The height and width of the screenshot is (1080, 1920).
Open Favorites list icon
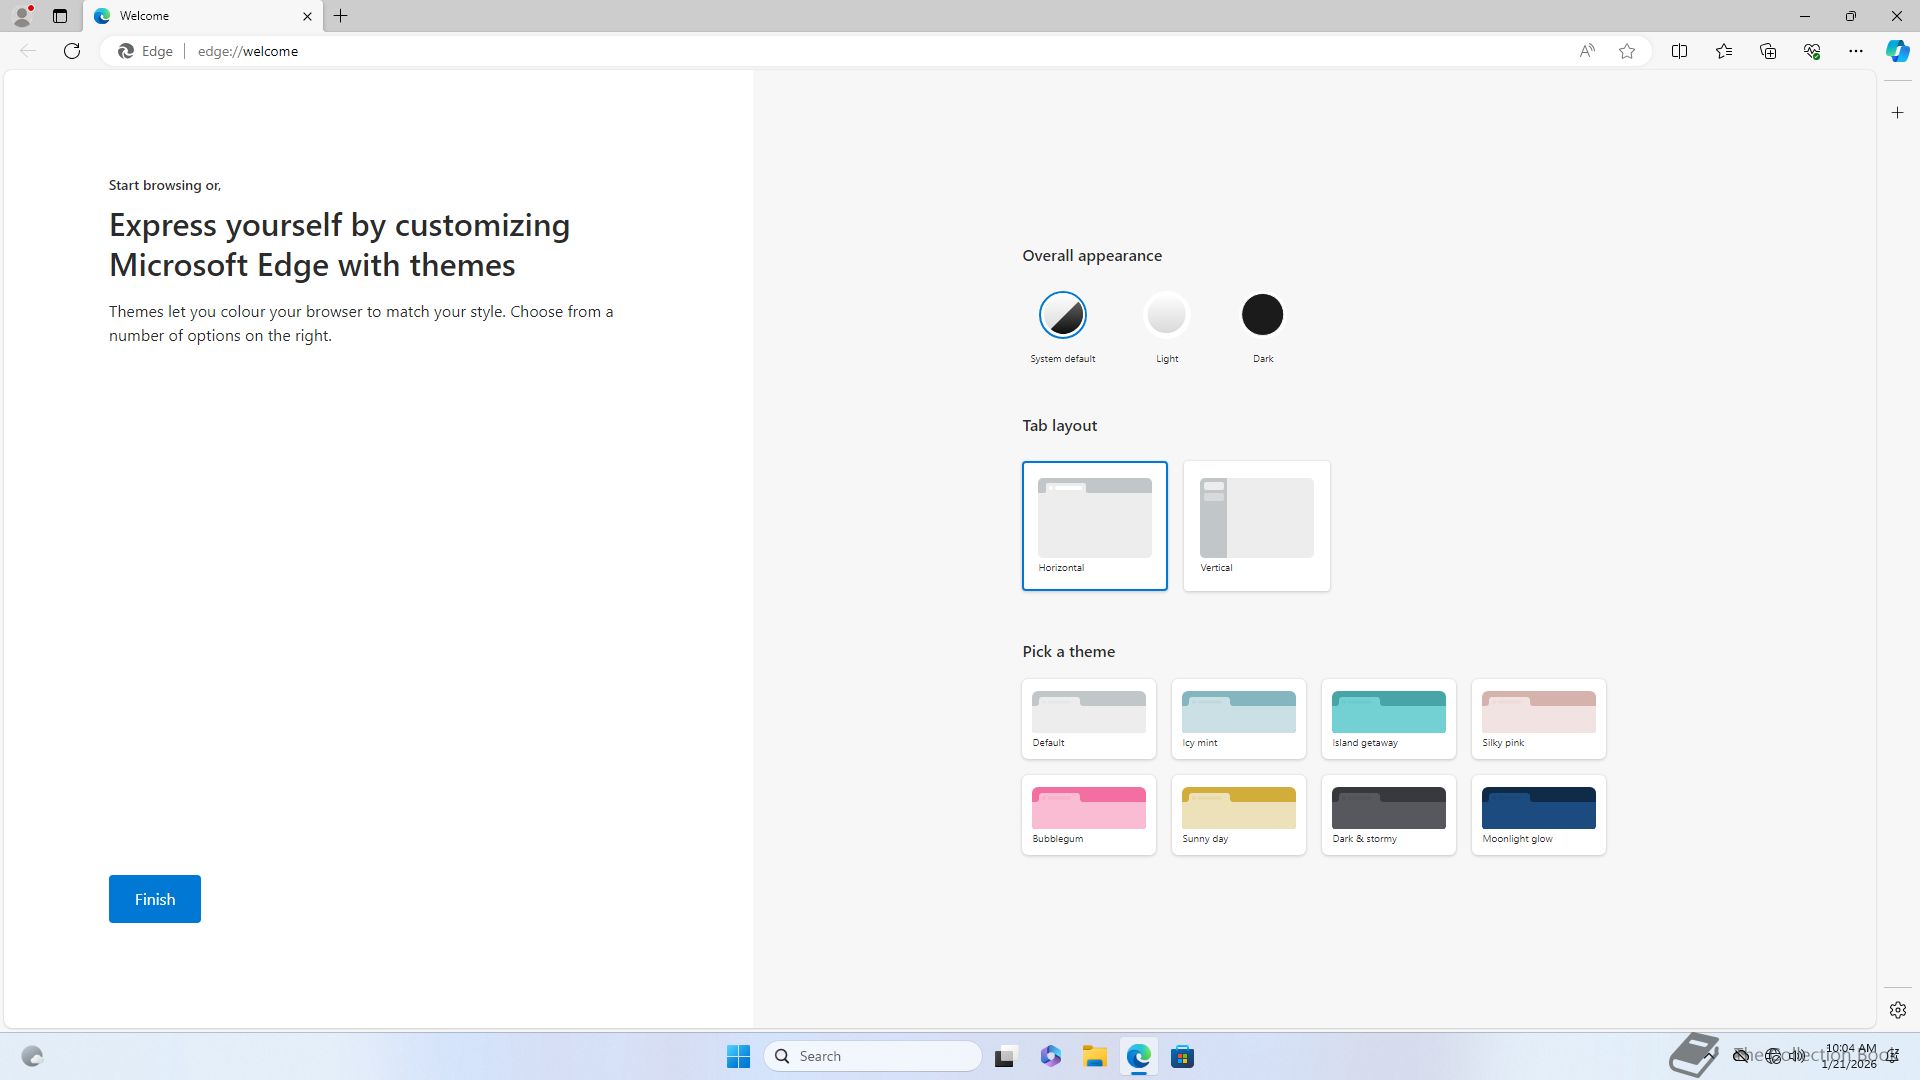tap(1724, 51)
